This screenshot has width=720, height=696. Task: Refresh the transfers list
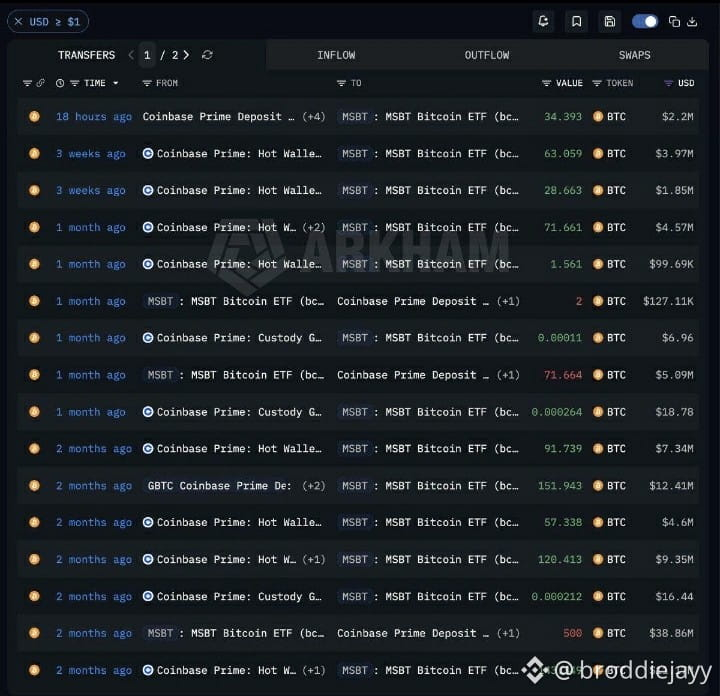point(207,55)
